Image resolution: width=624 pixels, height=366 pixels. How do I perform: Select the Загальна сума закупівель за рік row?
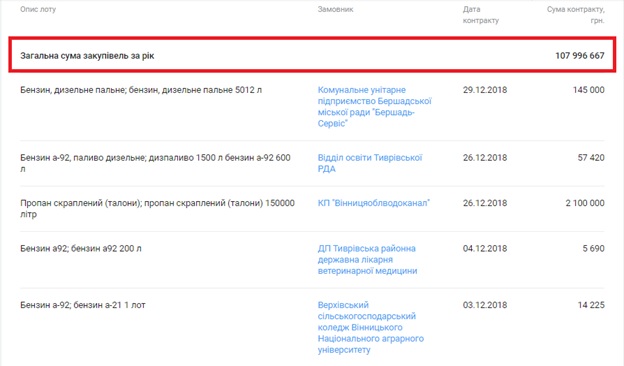point(312,55)
